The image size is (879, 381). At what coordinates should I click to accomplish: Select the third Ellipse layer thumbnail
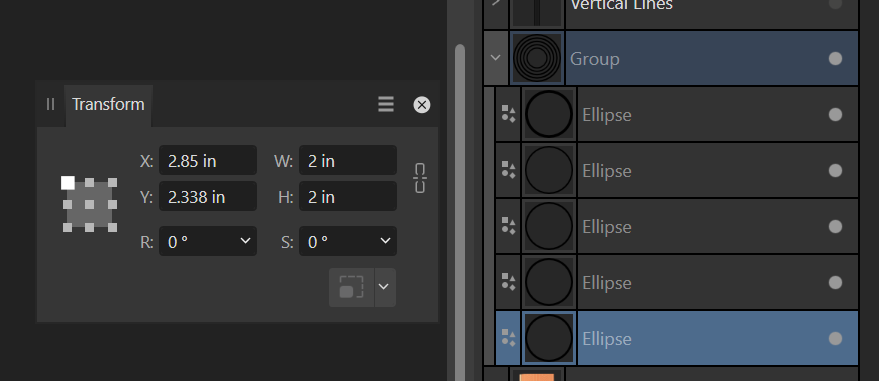click(549, 226)
